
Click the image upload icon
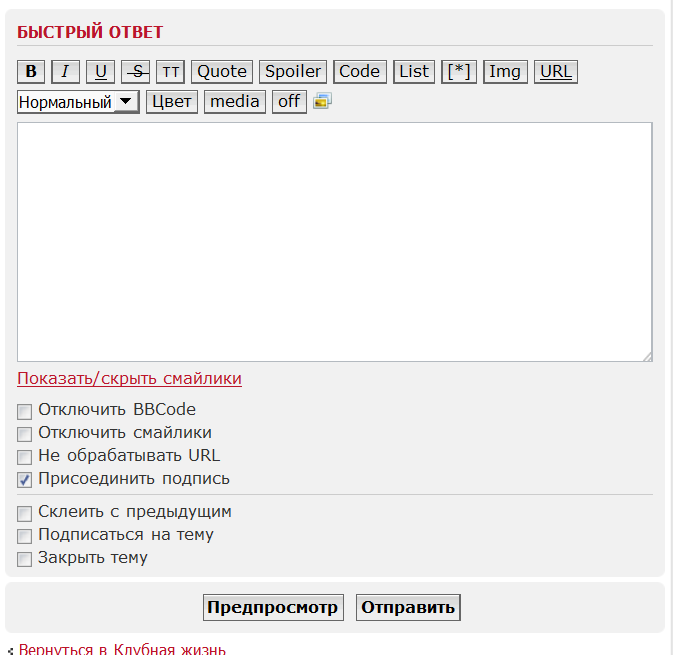322,101
